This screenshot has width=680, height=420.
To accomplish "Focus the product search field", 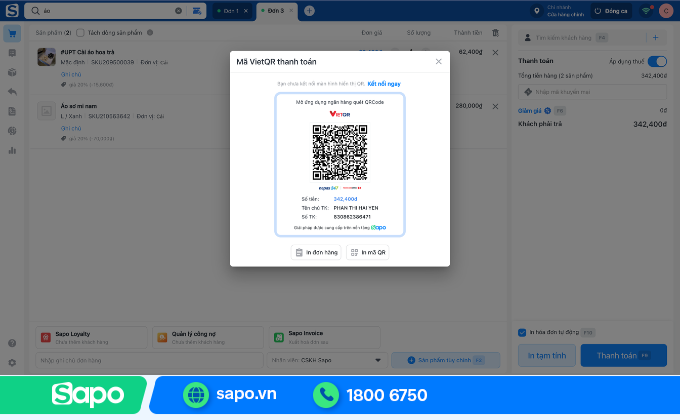I will [x=106, y=11].
